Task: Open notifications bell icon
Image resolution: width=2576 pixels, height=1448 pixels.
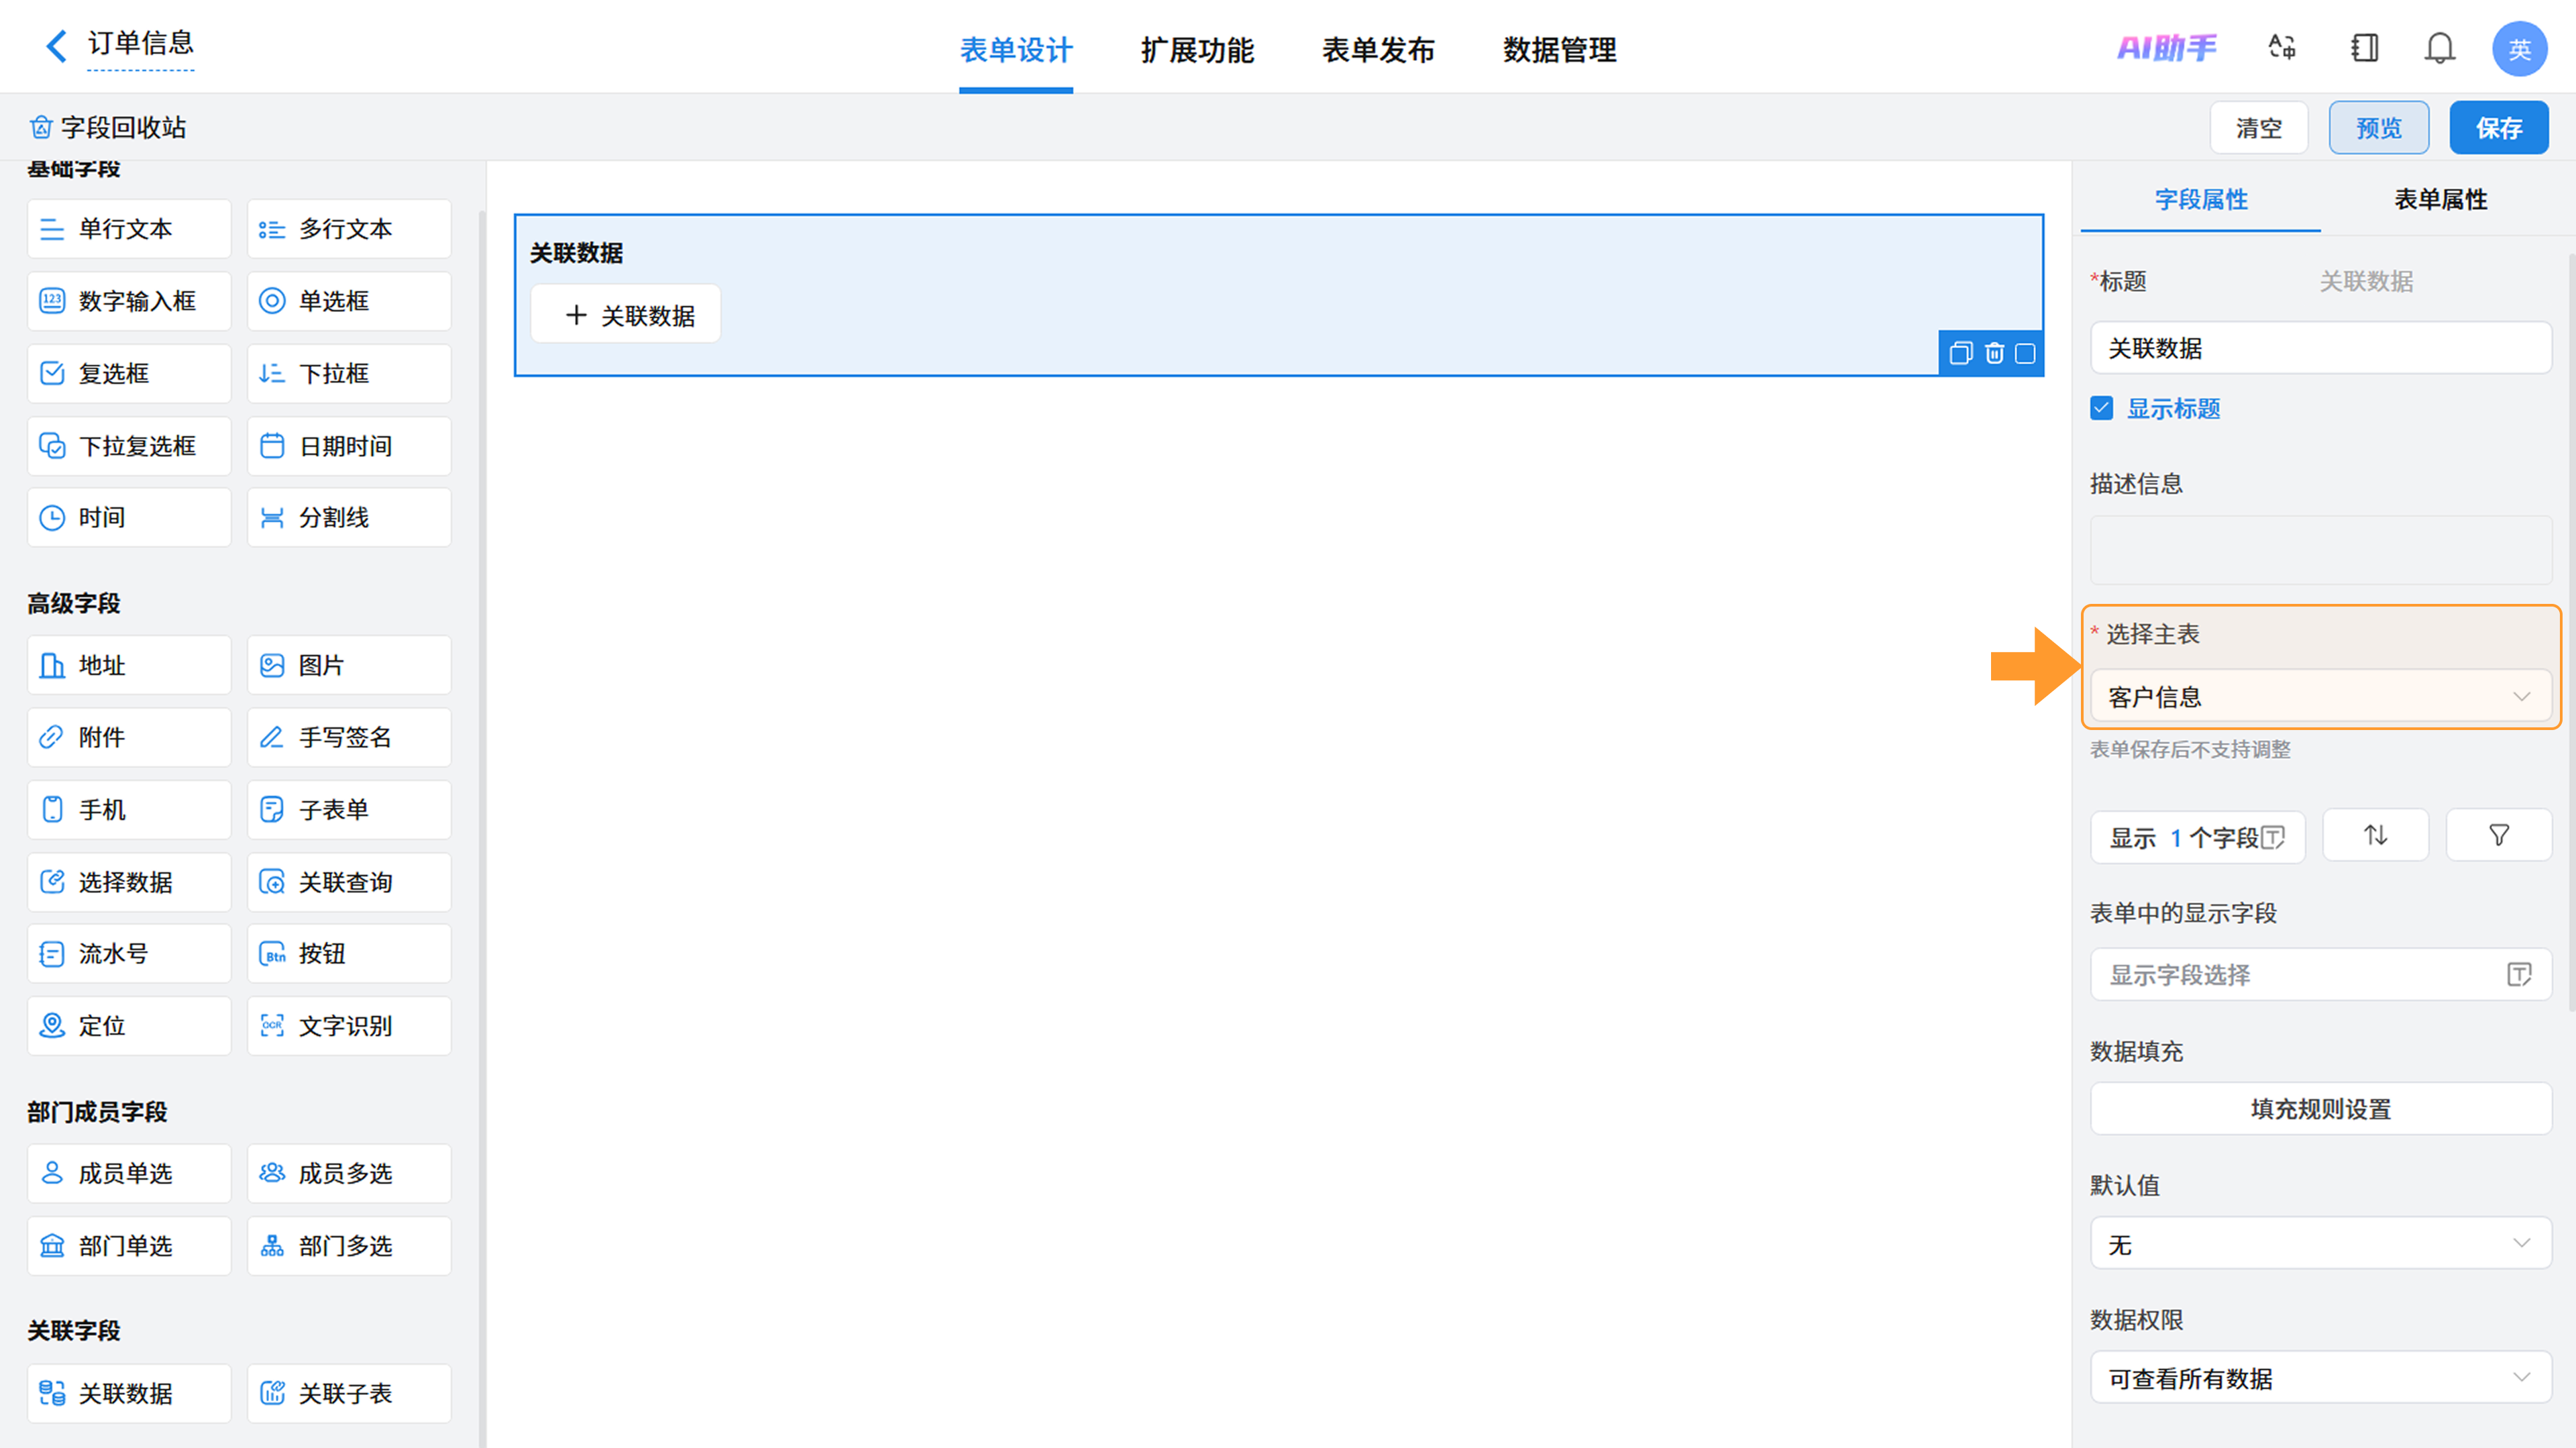Action: 2440,47
